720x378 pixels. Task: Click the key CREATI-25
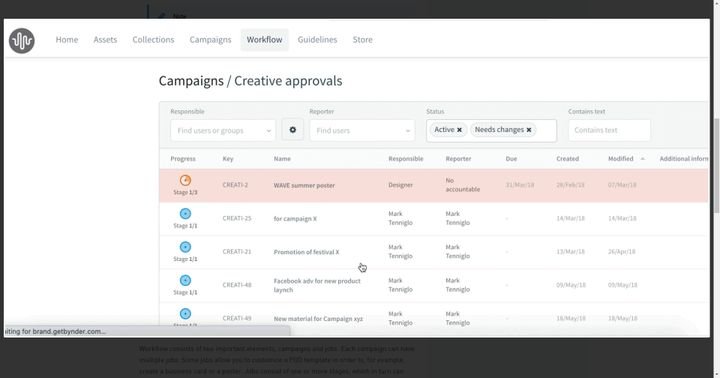tap(237, 218)
